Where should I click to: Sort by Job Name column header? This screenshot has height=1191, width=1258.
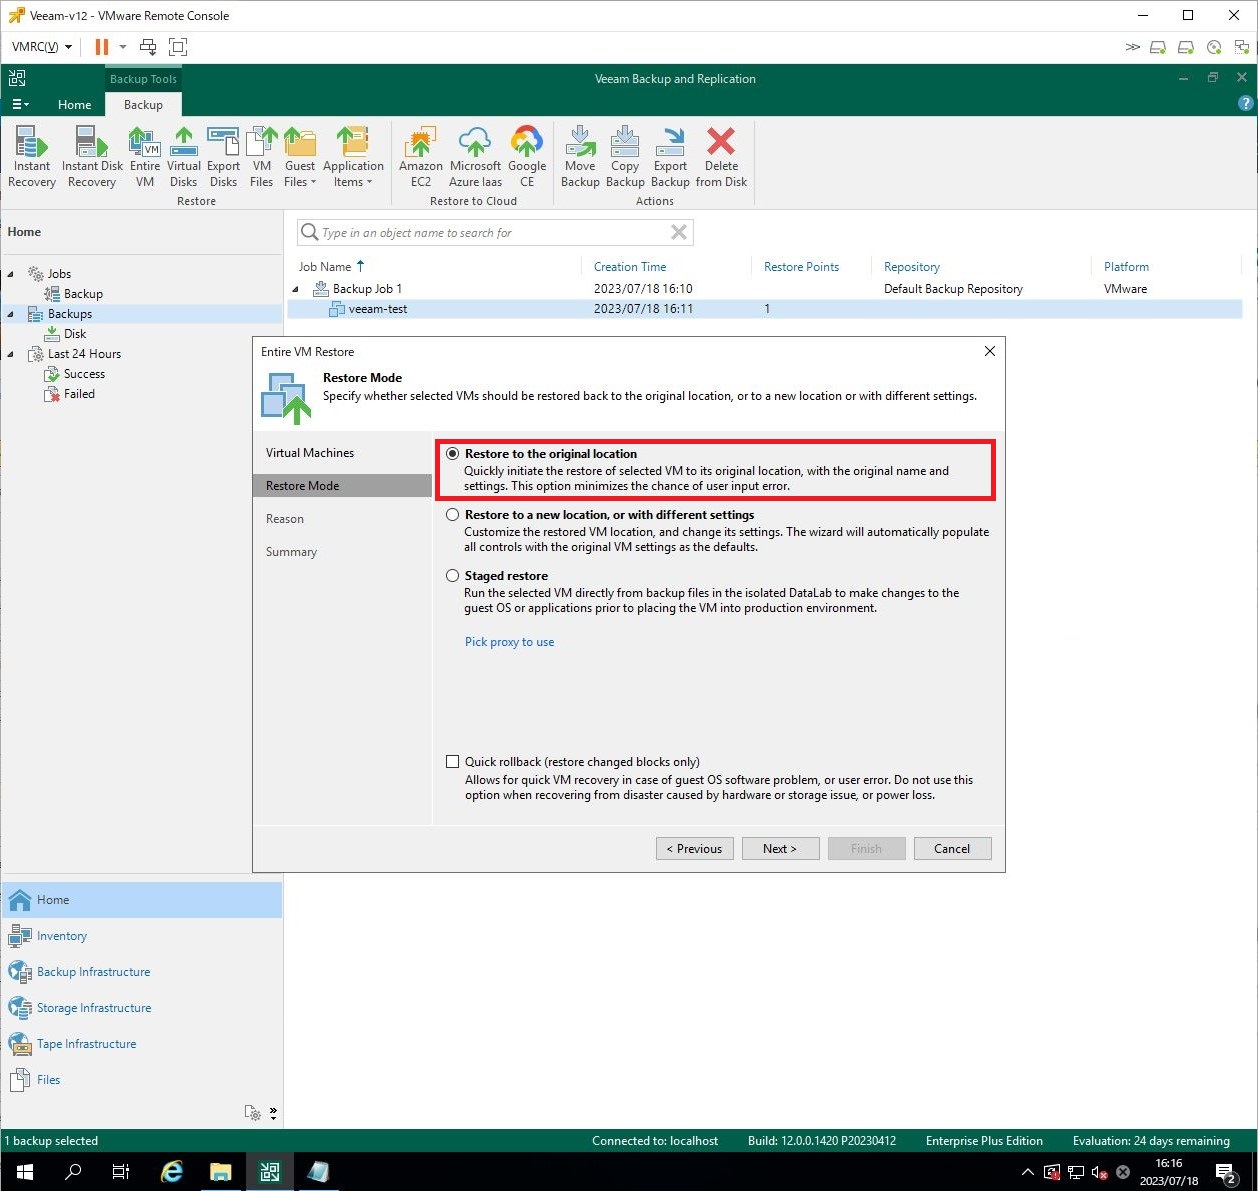[x=325, y=267]
